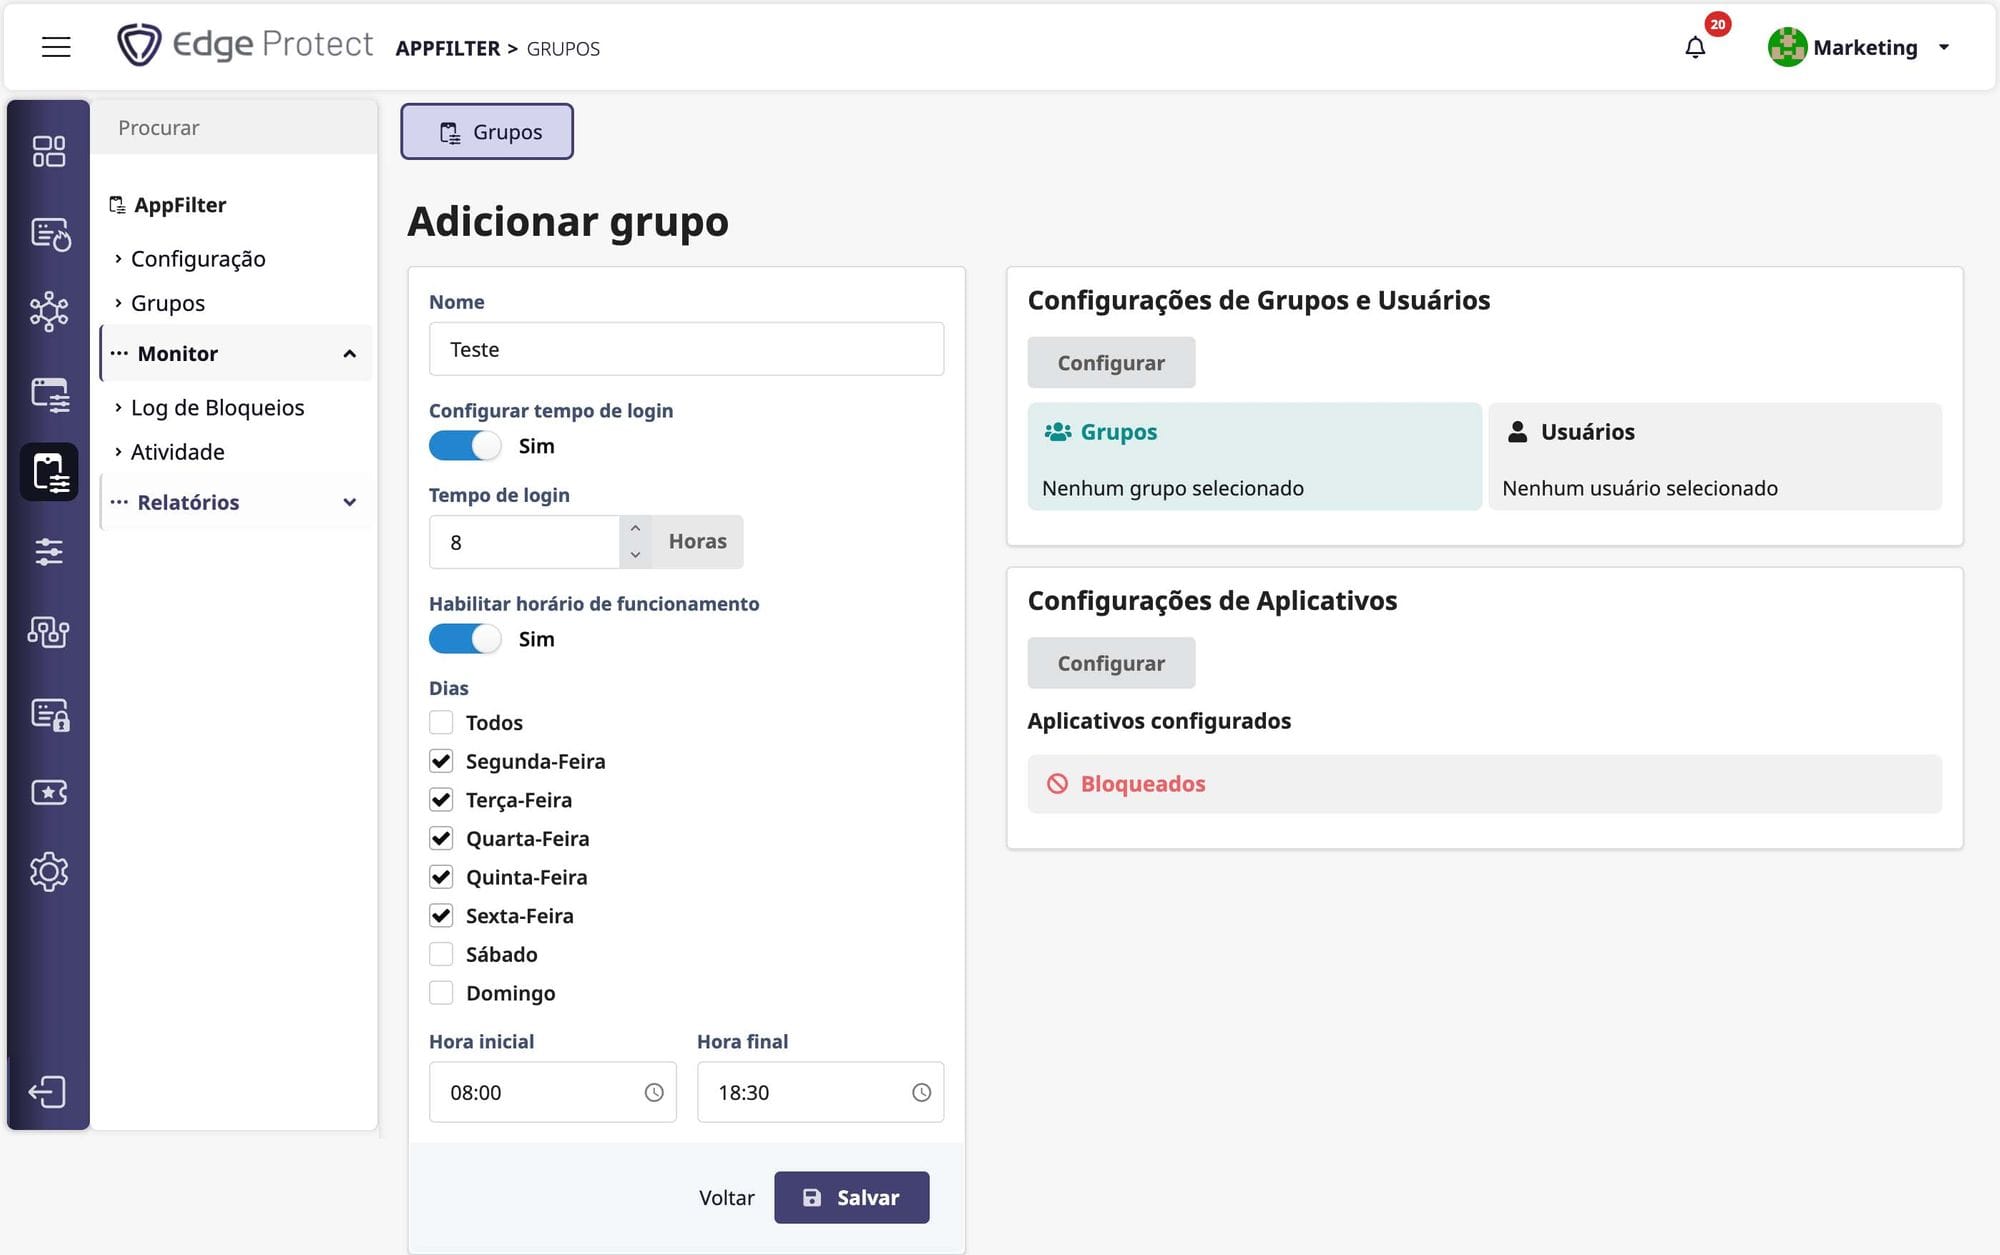
Task: Disable Configurar tempo de login toggle
Action: click(465, 446)
